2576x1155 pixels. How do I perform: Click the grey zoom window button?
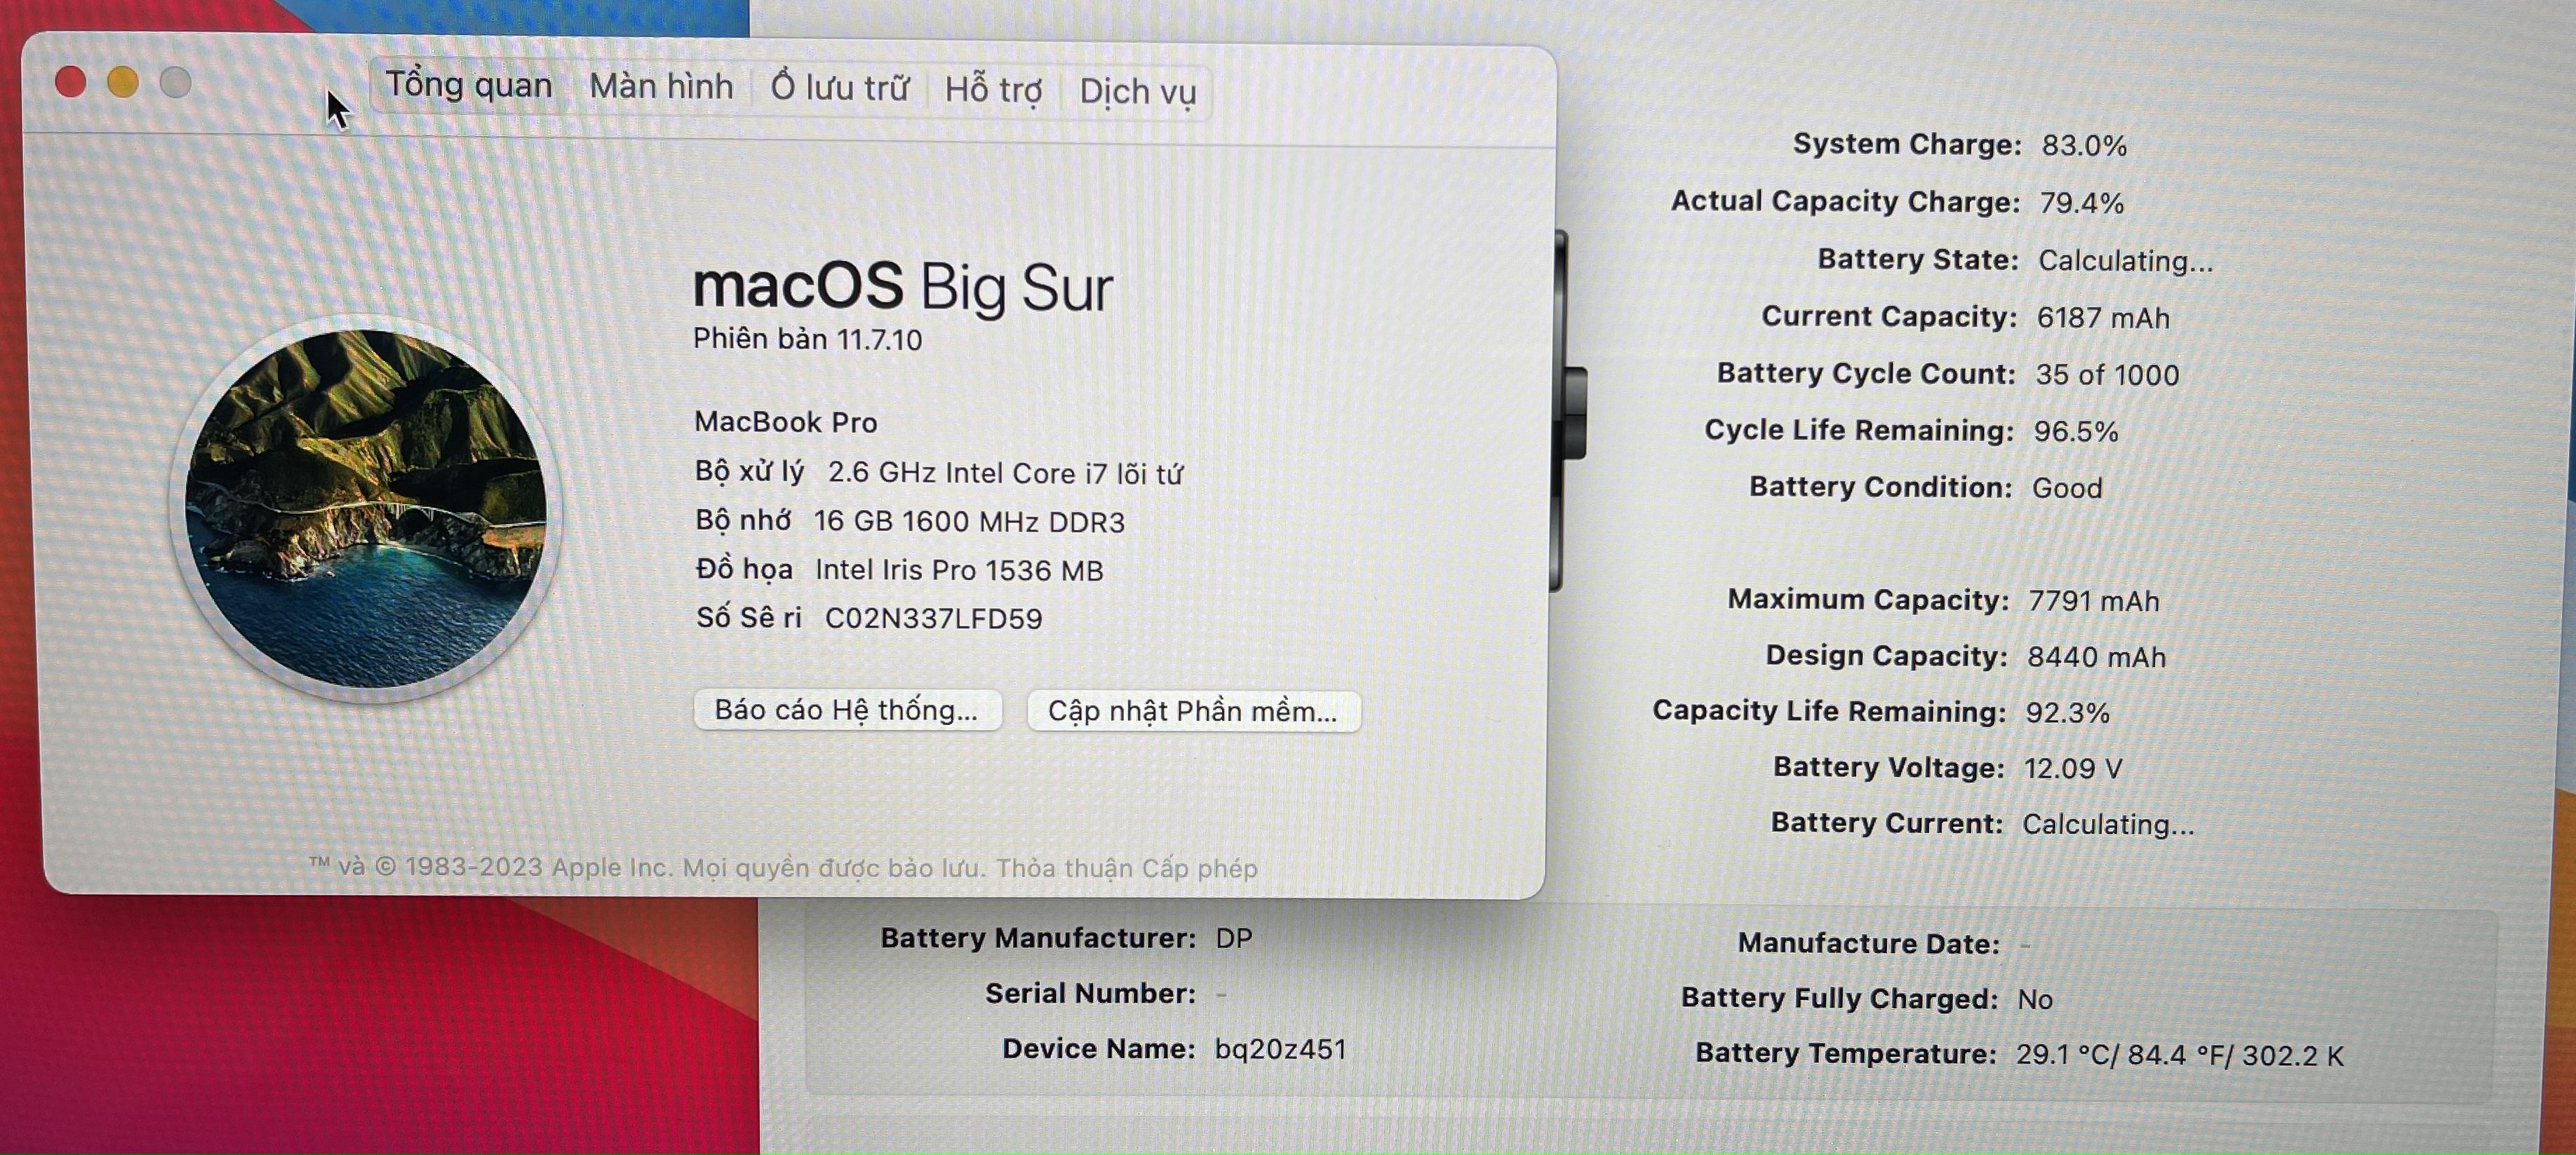176,82
